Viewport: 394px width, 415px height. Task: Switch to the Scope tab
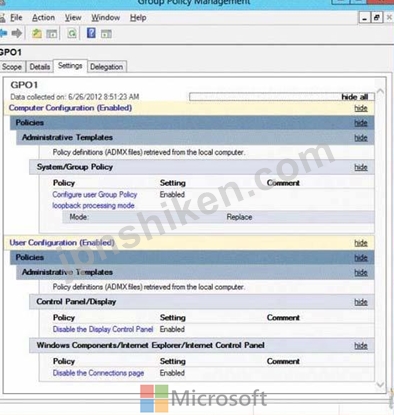point(12,67)
